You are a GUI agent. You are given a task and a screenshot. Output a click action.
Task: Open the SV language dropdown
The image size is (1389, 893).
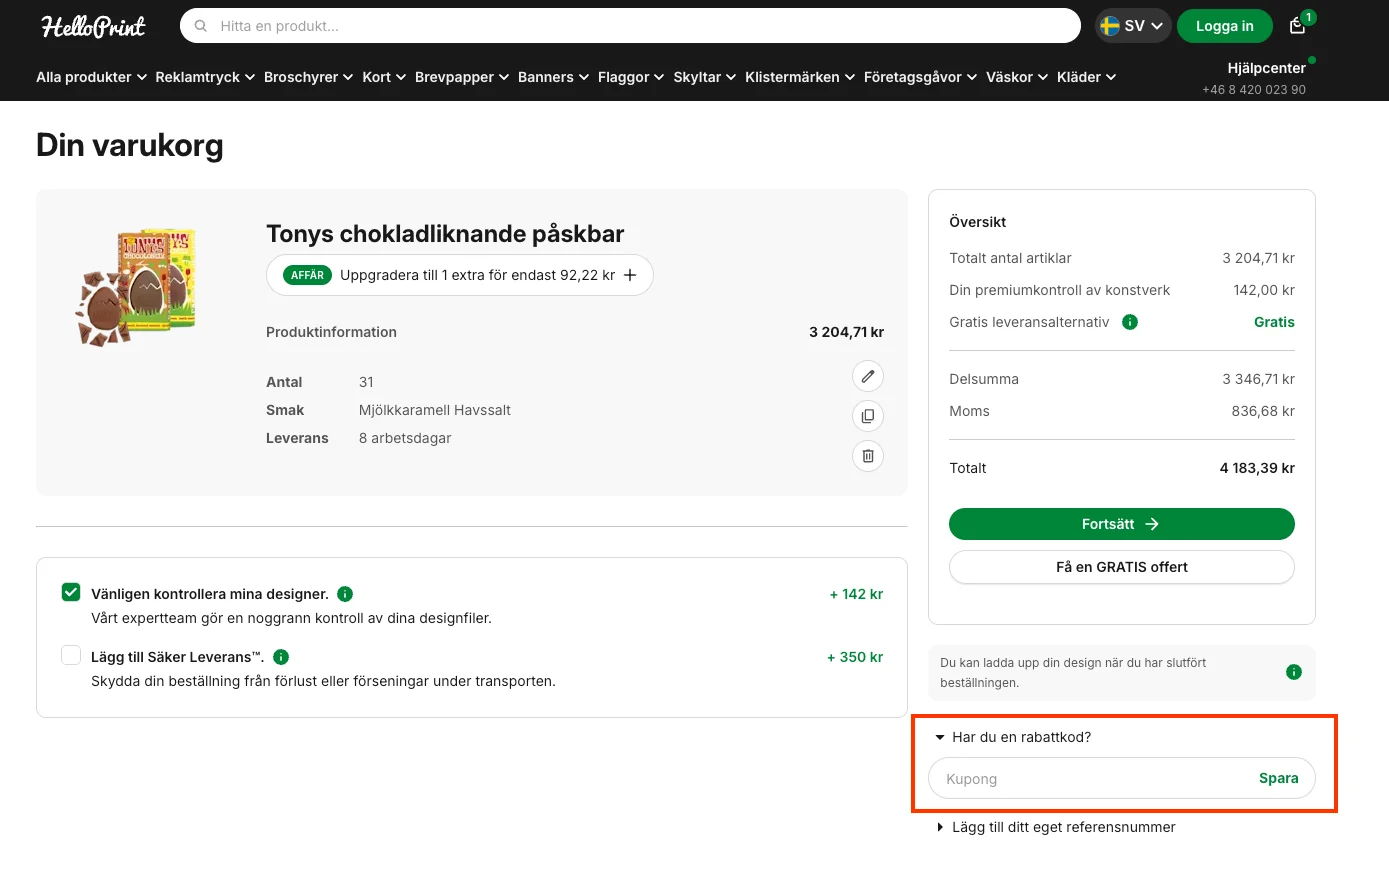[1133, 26]
